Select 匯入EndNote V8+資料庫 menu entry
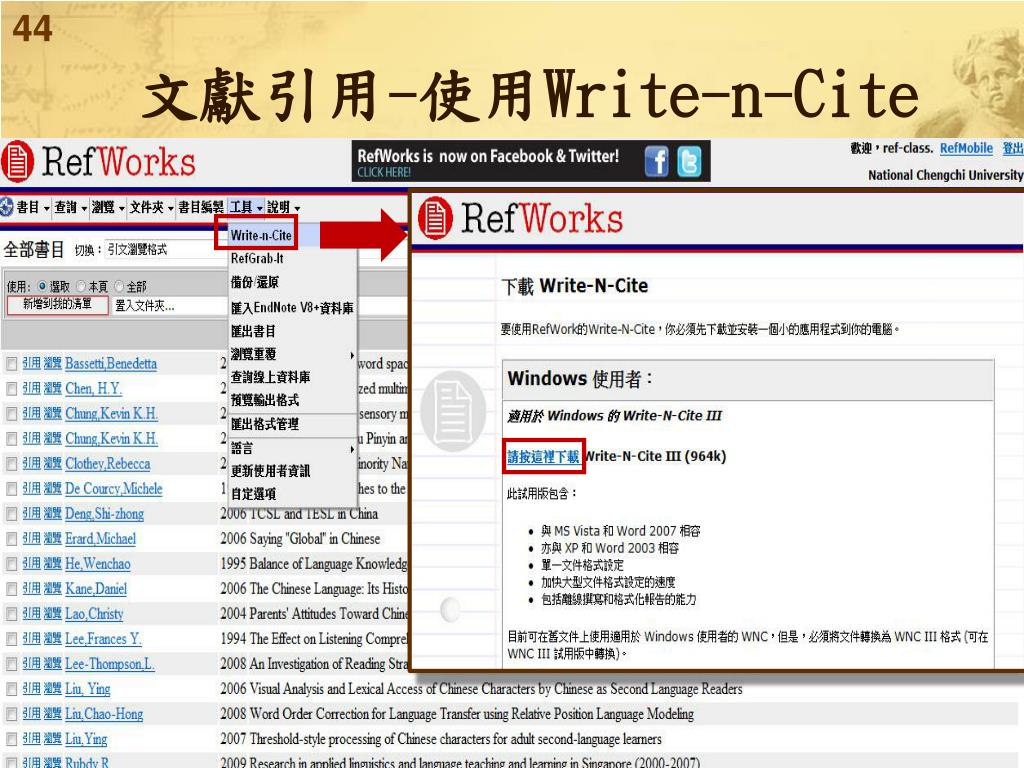 [x=292, y=308]
